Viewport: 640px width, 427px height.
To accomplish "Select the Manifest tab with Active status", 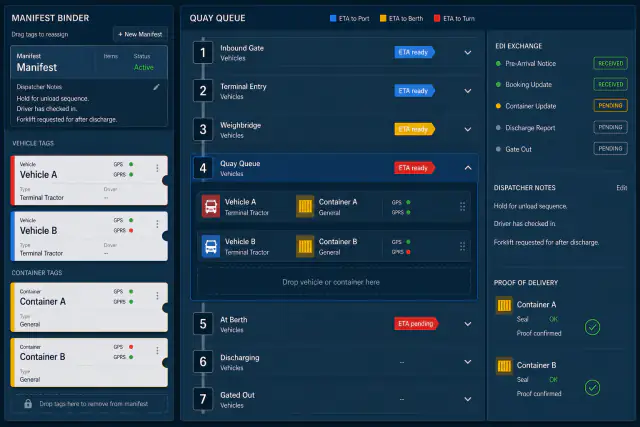I will 89,62.
